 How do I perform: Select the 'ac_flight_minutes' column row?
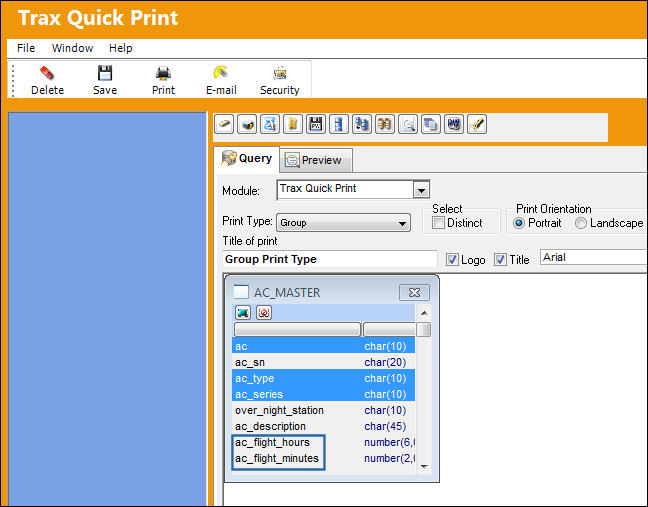coord(323,458)
